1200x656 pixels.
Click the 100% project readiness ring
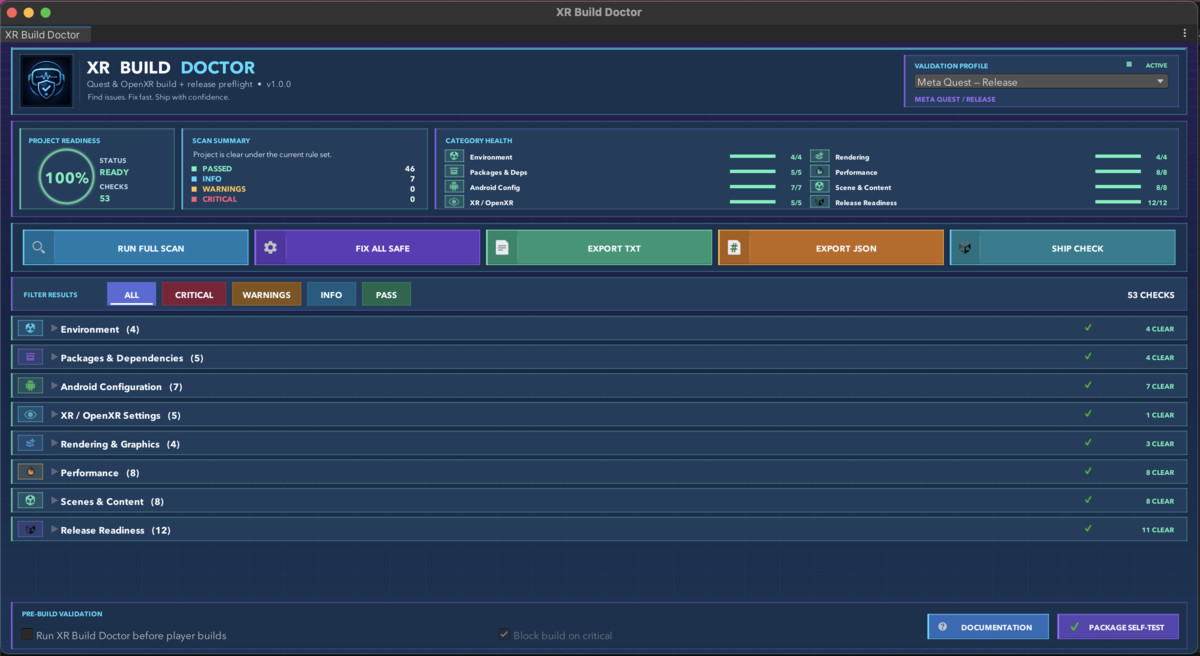66,178
